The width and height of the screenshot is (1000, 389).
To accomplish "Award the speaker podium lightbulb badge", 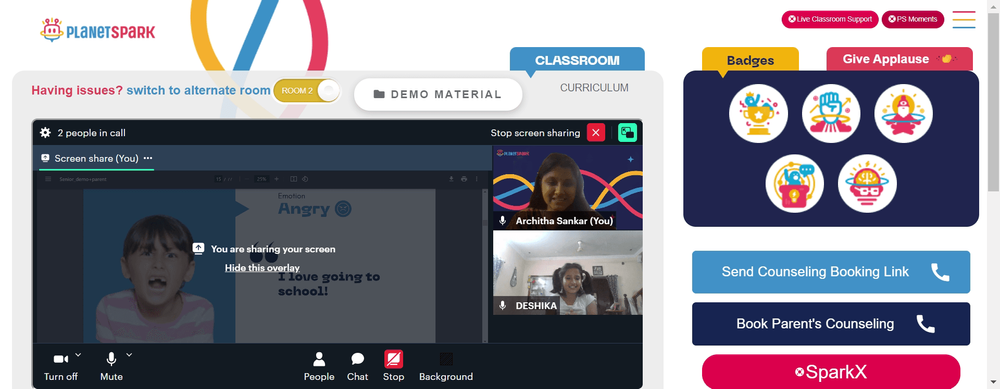I will (x=795, y=184).
